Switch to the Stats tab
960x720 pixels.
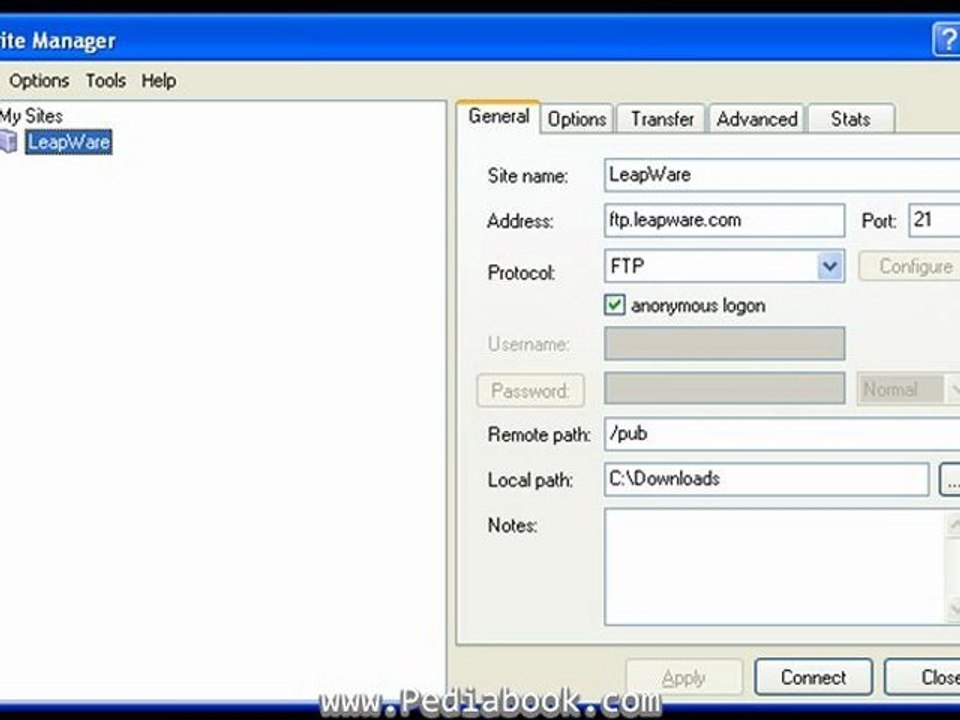coord(851,119)
